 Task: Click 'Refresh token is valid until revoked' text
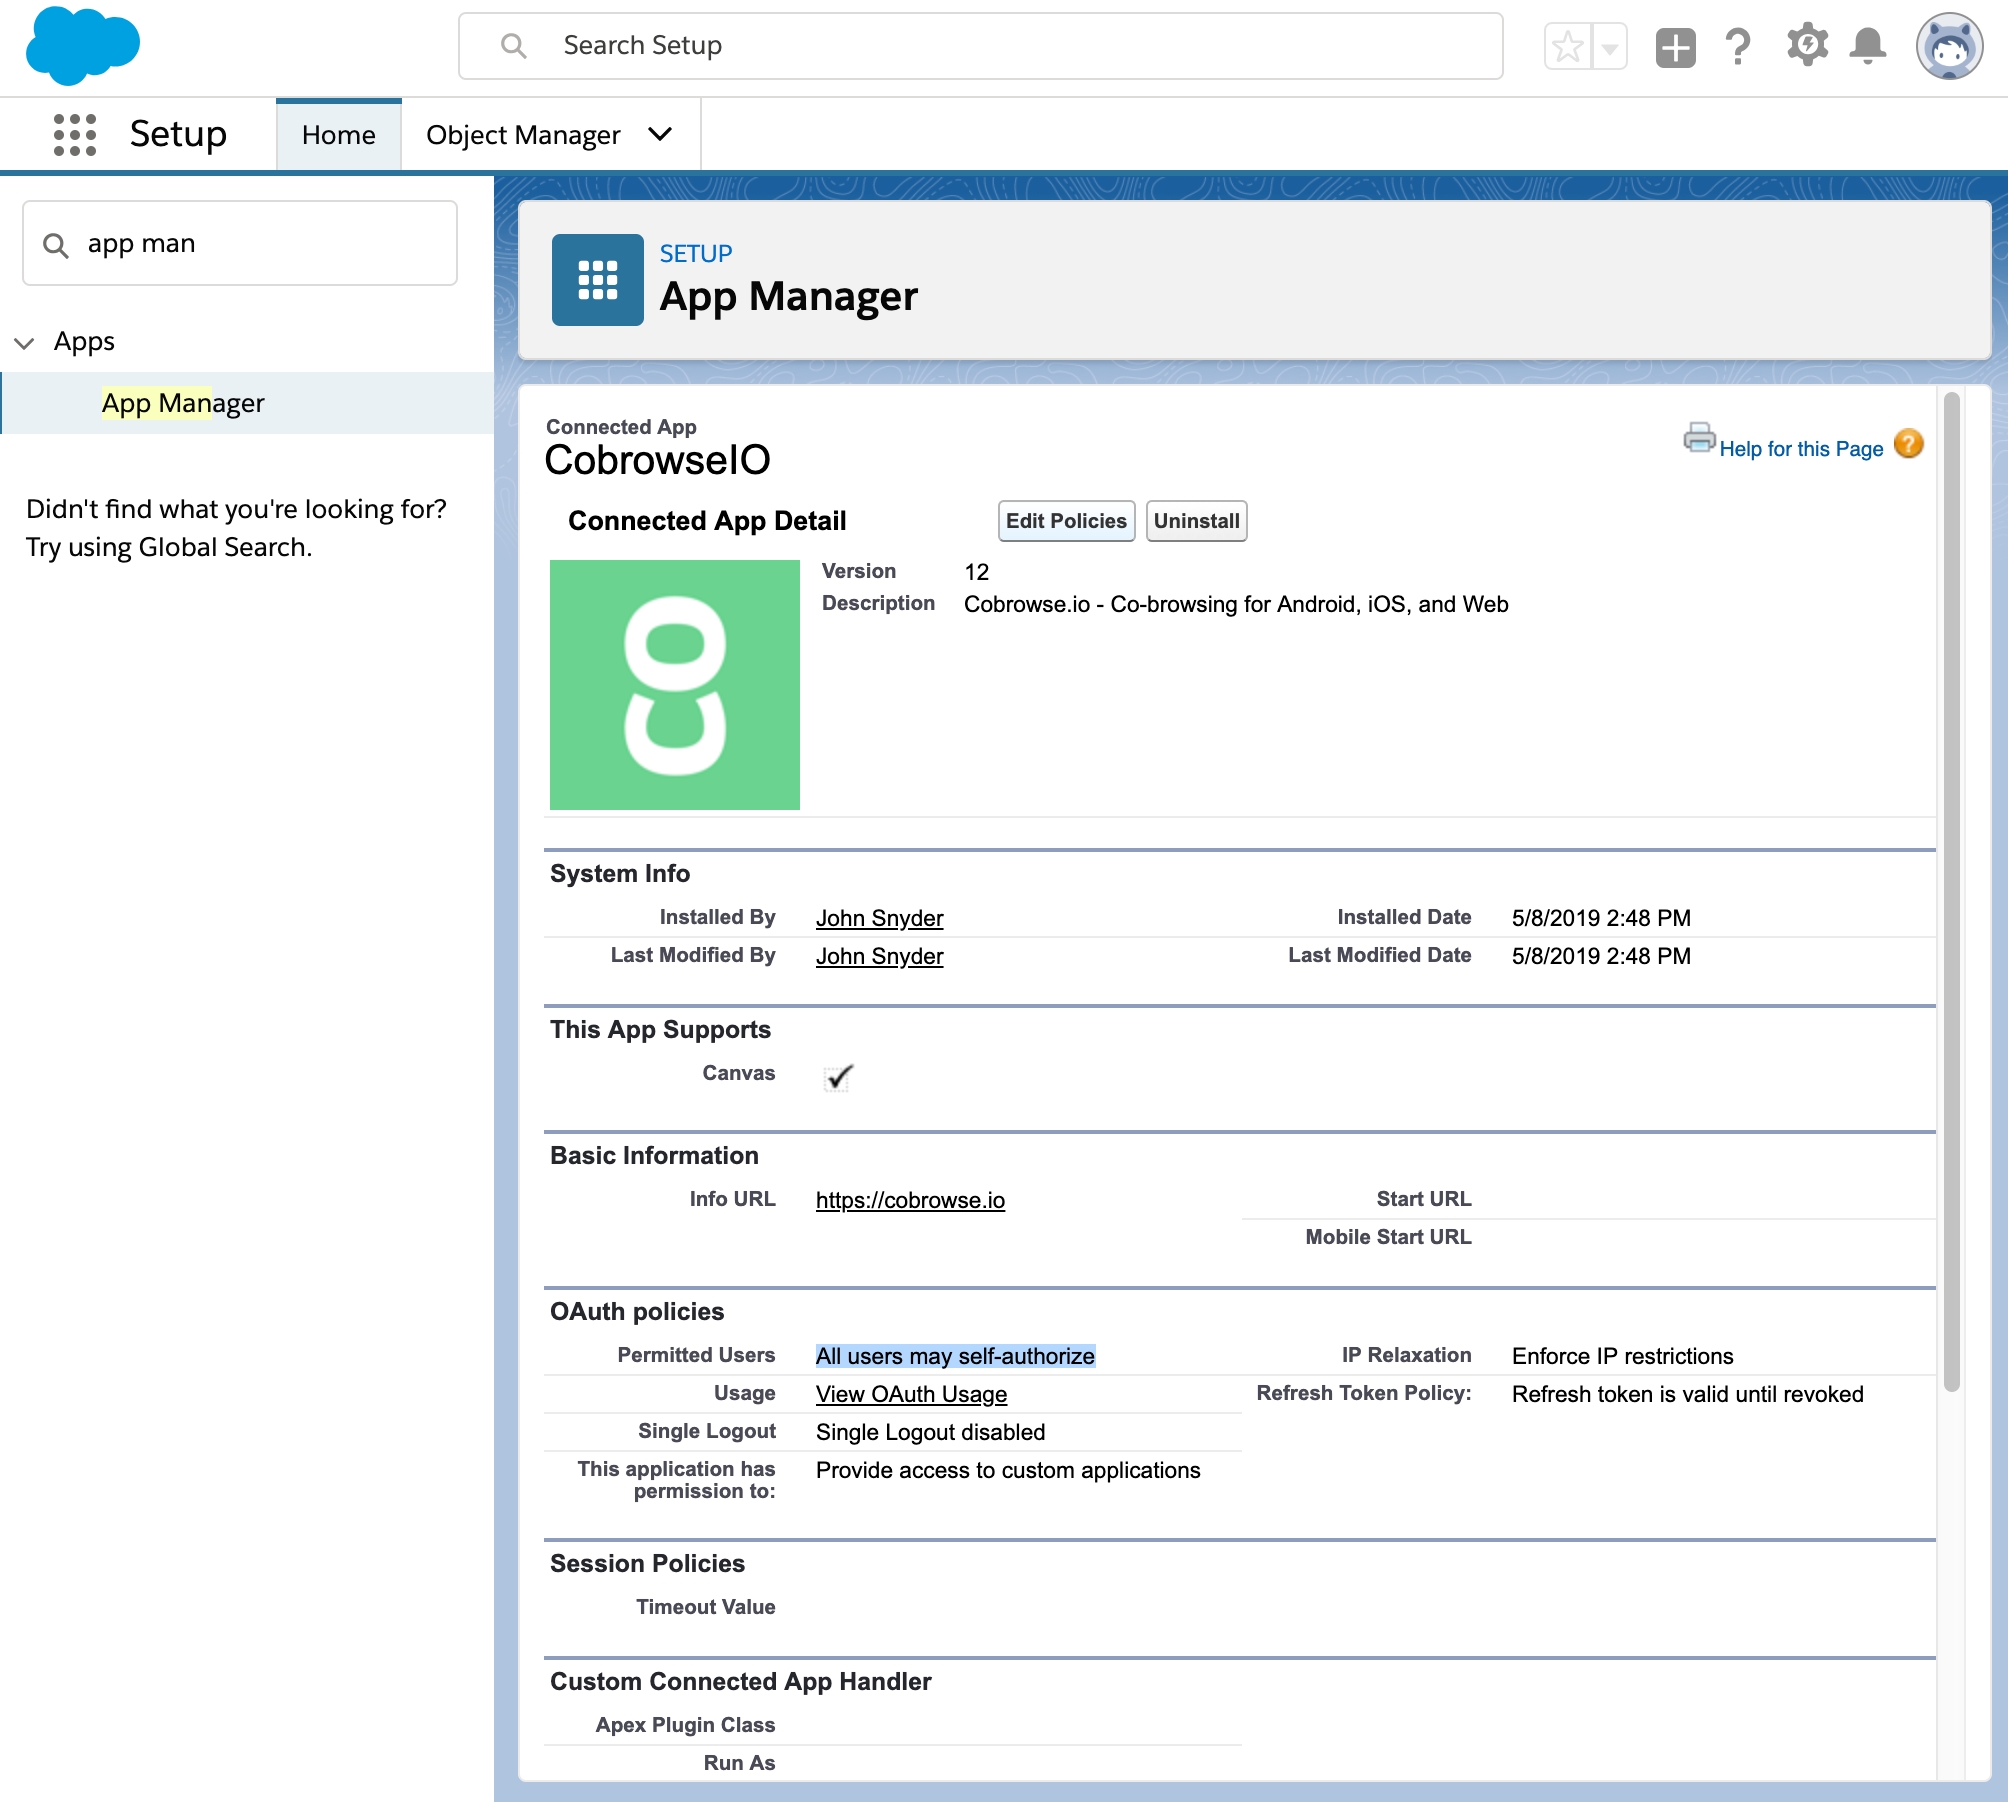[x=1687, y=1394]
